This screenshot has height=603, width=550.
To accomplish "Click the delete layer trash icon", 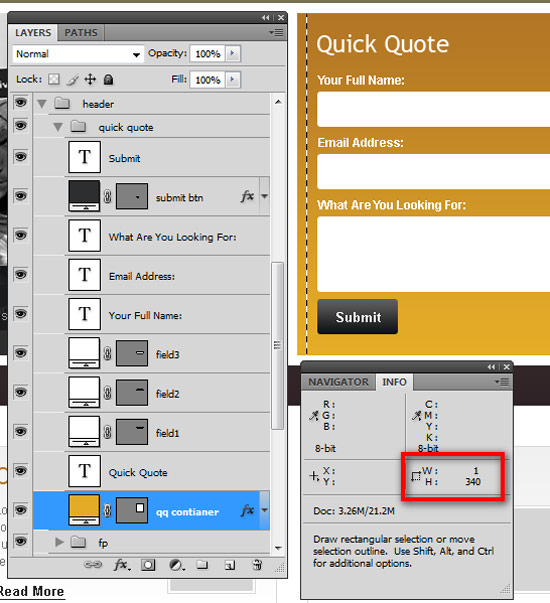I will click(257, 565).
